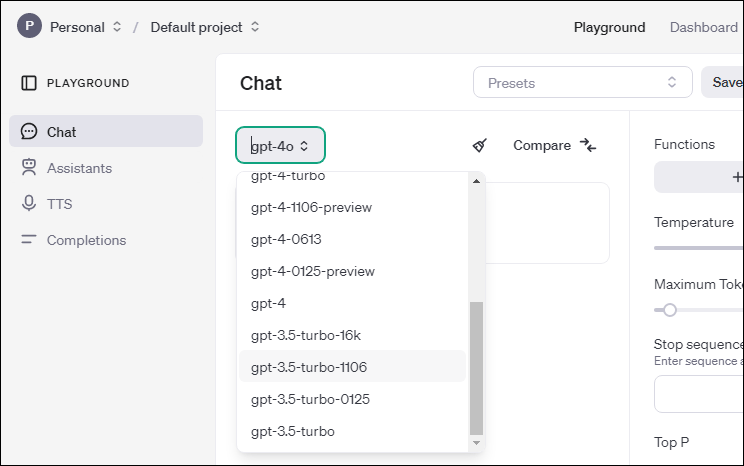Click the clear chat broom icon
Image resolution: width=744 pixels, height=466 pixels.
point(480,146)
